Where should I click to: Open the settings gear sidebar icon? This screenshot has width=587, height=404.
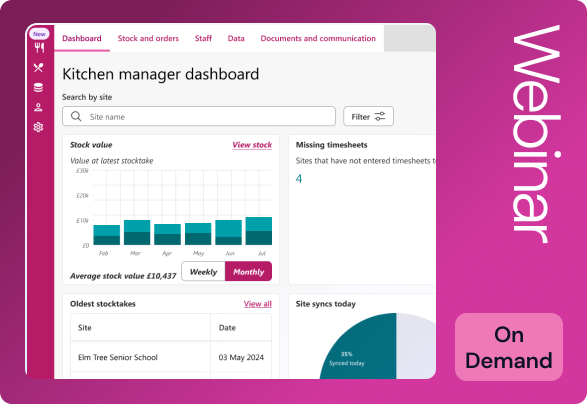[38, 127]
